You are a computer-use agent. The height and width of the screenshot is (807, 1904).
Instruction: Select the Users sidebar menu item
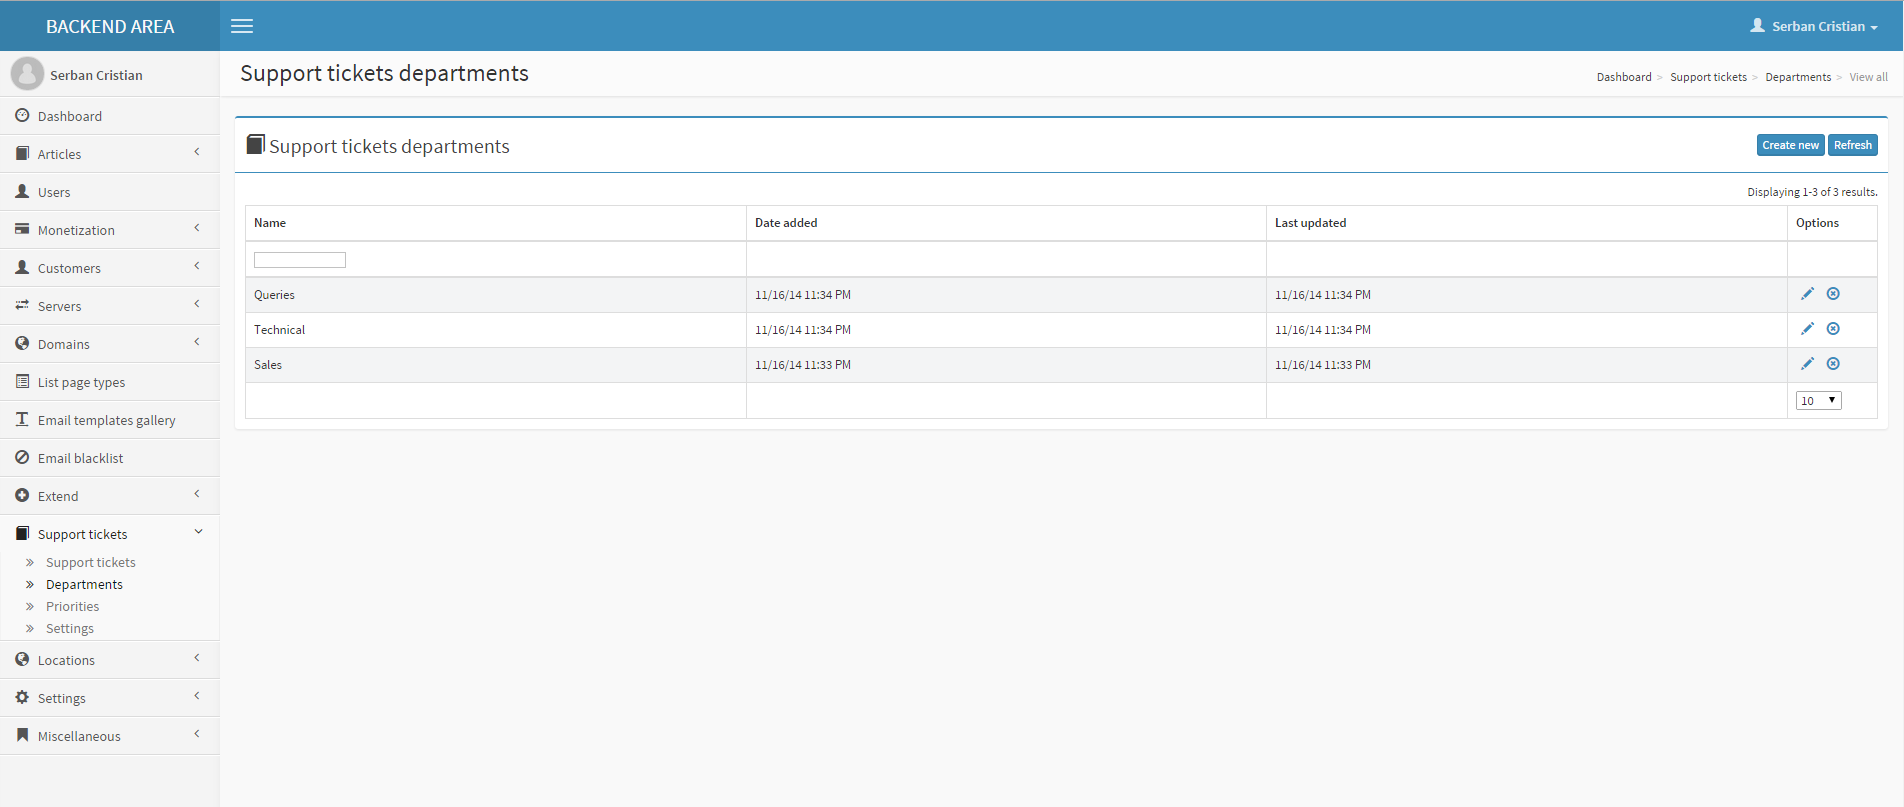point(54,192)
